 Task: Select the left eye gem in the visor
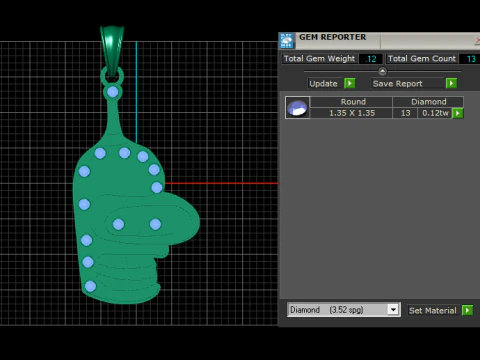[x=118, y=224]
